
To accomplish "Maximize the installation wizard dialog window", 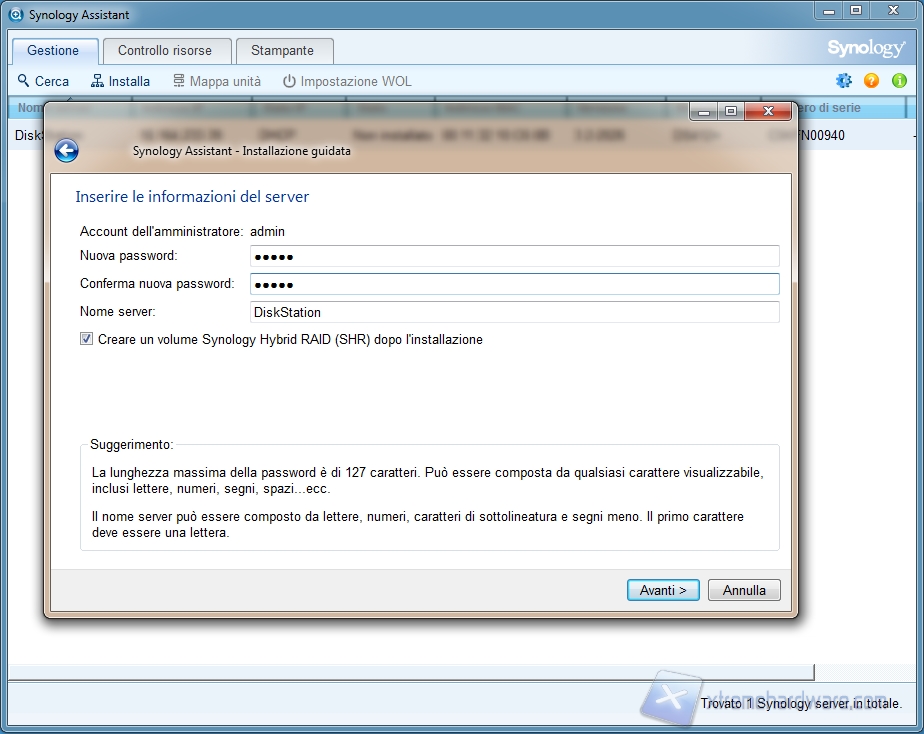I will pos(731,111).
